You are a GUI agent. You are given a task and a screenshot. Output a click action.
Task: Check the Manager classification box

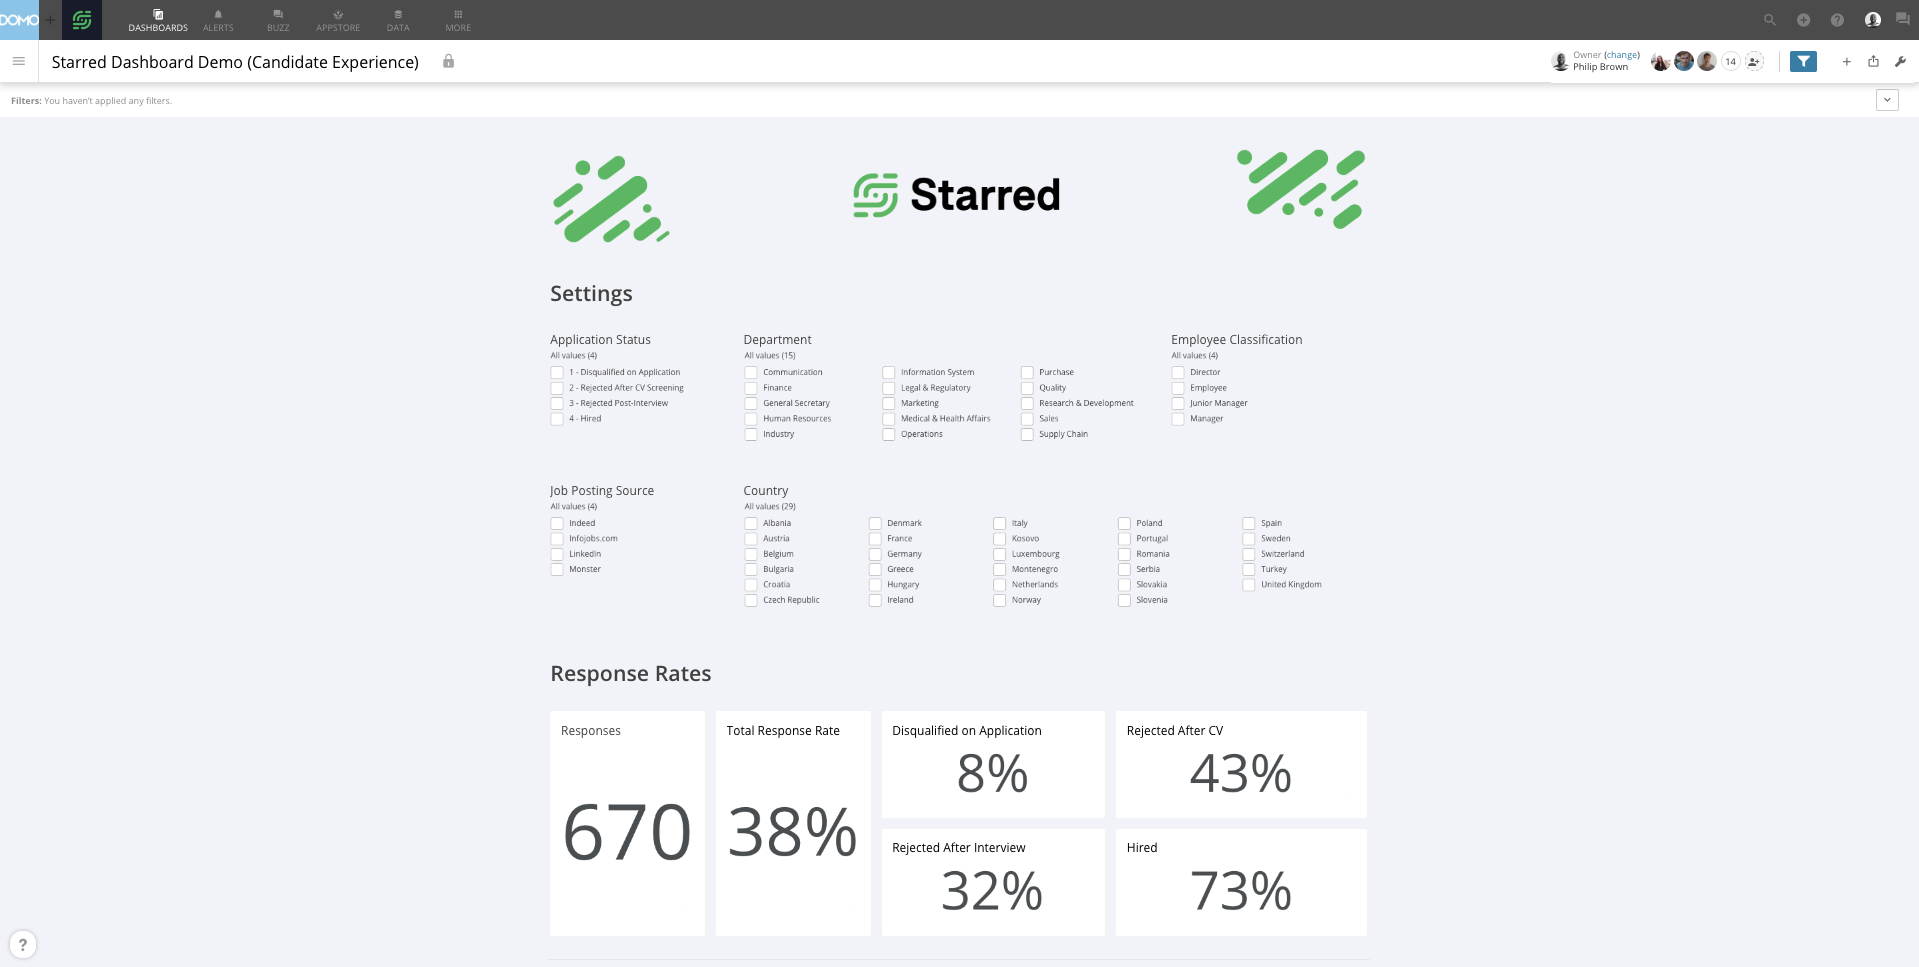click(x=1178, y=419)
